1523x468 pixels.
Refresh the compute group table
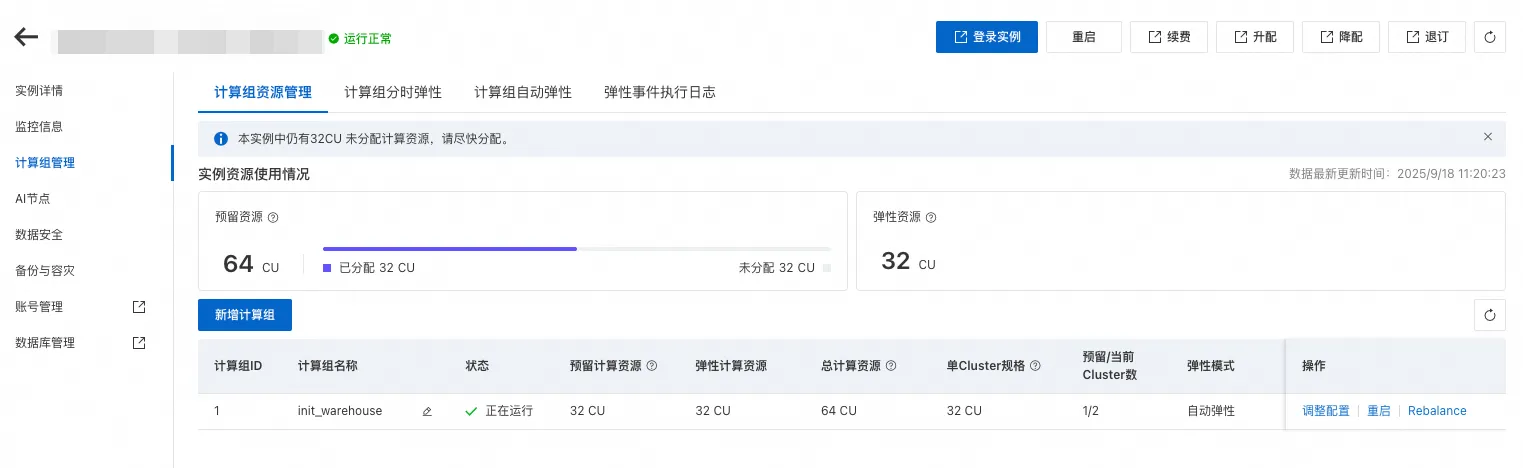[1490, 315]
